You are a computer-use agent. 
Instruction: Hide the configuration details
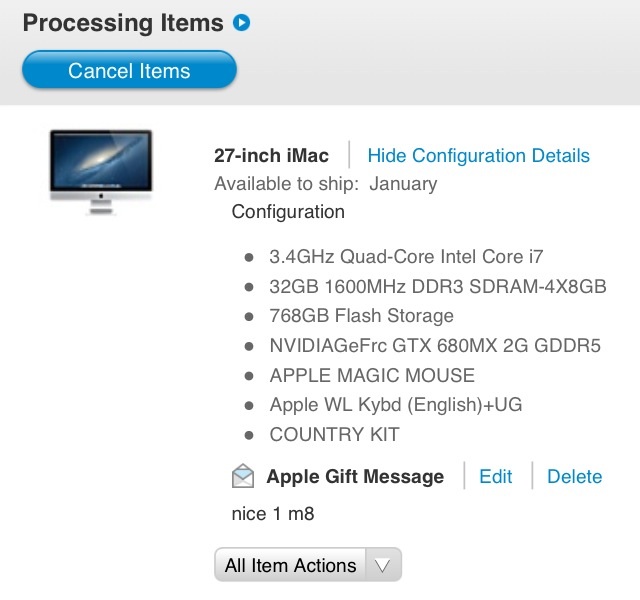[x=478, y=156]
